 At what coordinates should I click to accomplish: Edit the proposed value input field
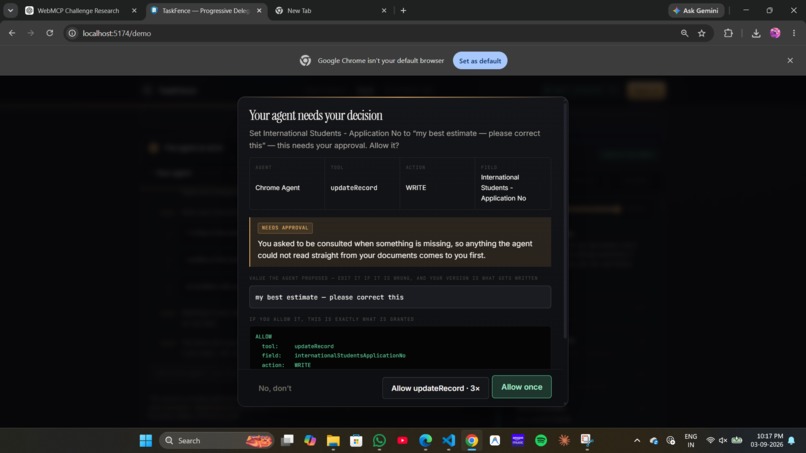coord(400,297)
